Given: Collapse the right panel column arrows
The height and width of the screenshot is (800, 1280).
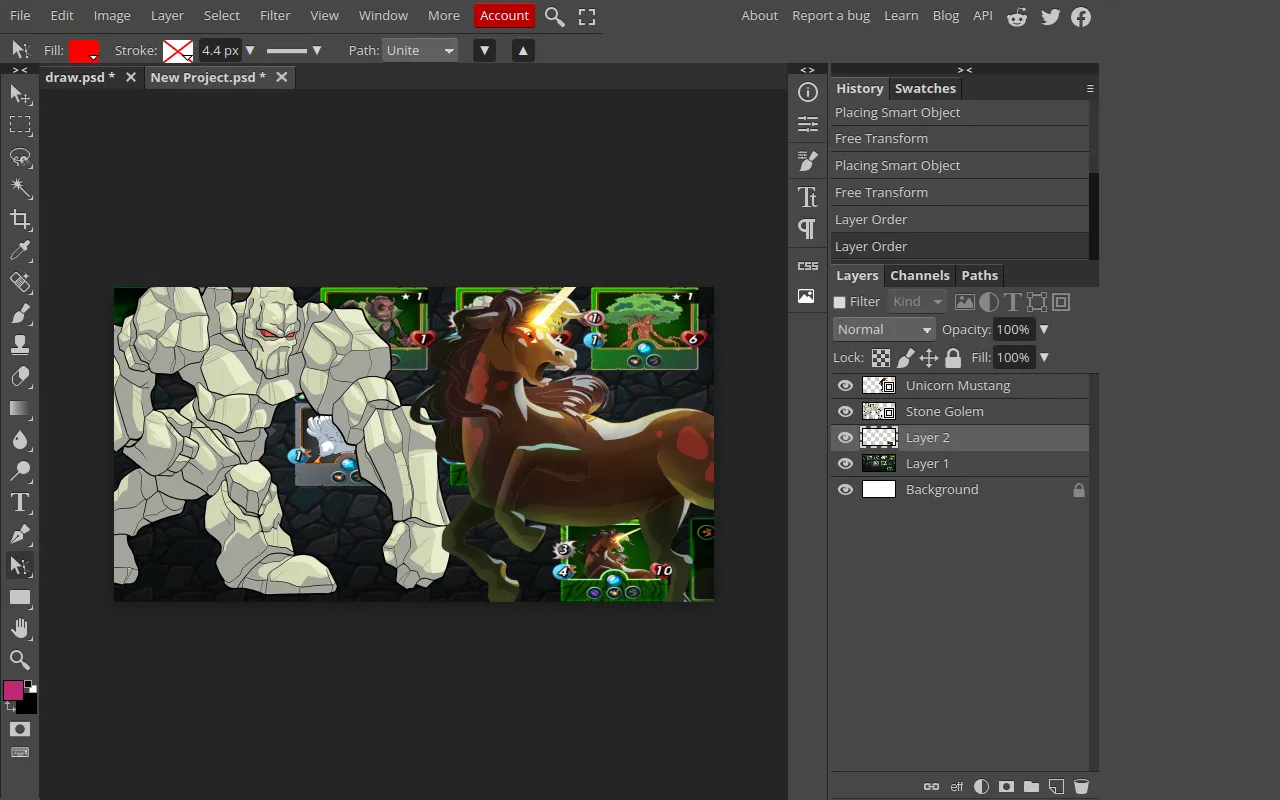Looking at the screenshot, I should click(964, 70).
